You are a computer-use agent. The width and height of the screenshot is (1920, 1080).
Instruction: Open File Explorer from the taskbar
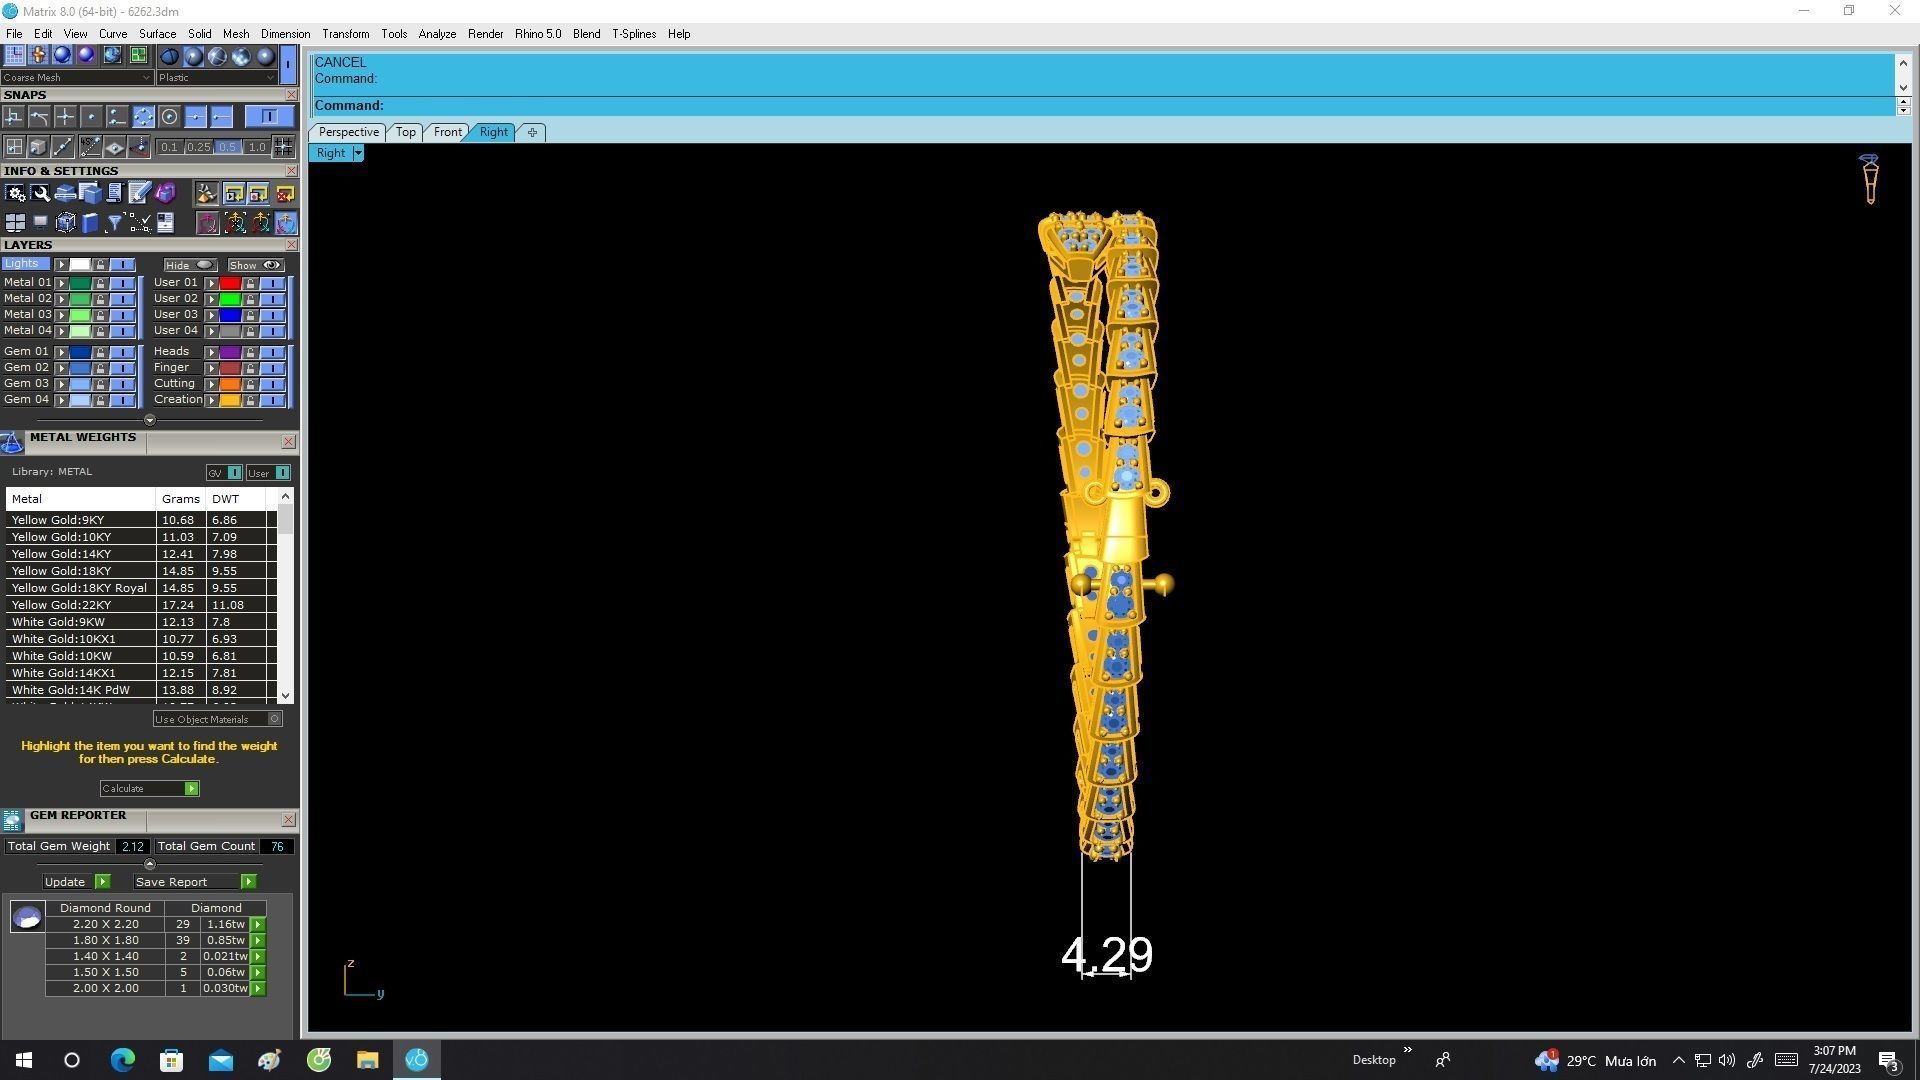pyautogui.click(x=367, y=1060)
